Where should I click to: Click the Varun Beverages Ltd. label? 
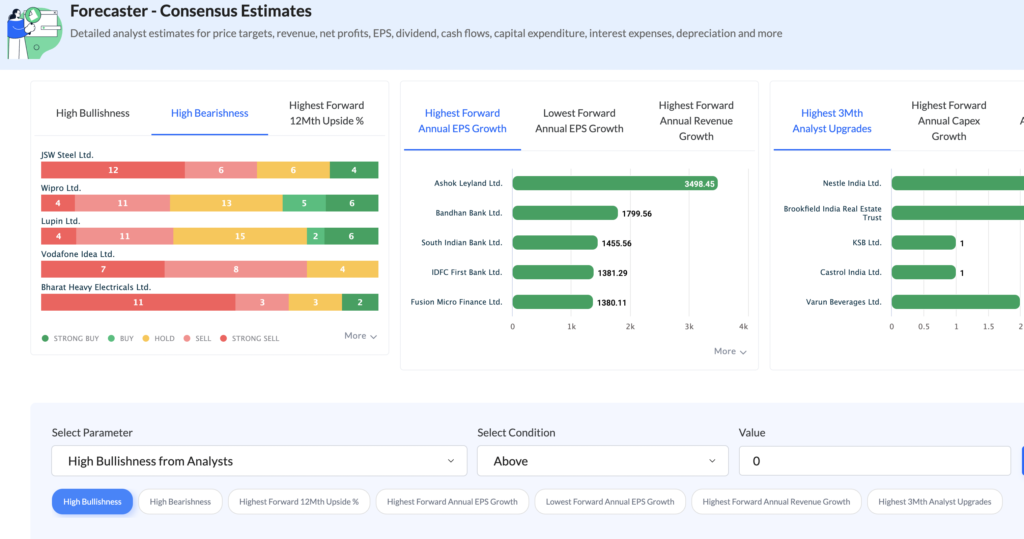(844, 302)
